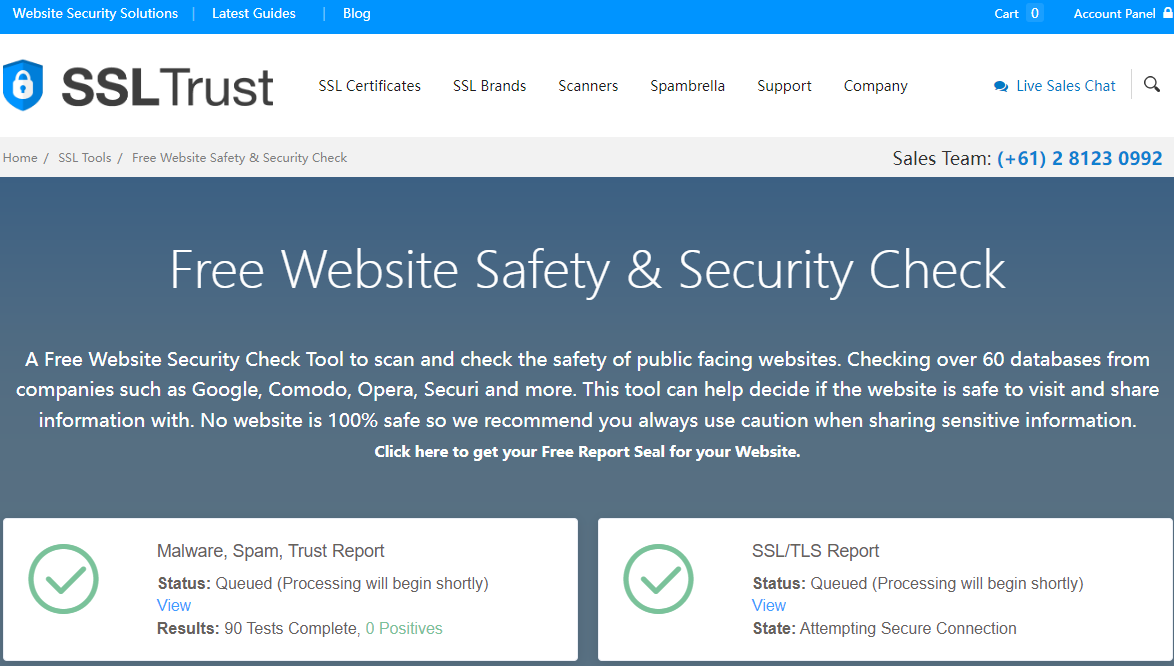The width and height of the screenshot is (1174, 666).
Task: Click the Free Report Seal link
Action: [587, 452]
